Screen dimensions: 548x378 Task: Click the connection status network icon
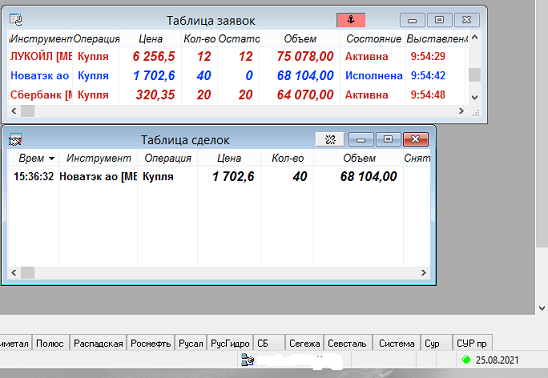click(247, 359)
